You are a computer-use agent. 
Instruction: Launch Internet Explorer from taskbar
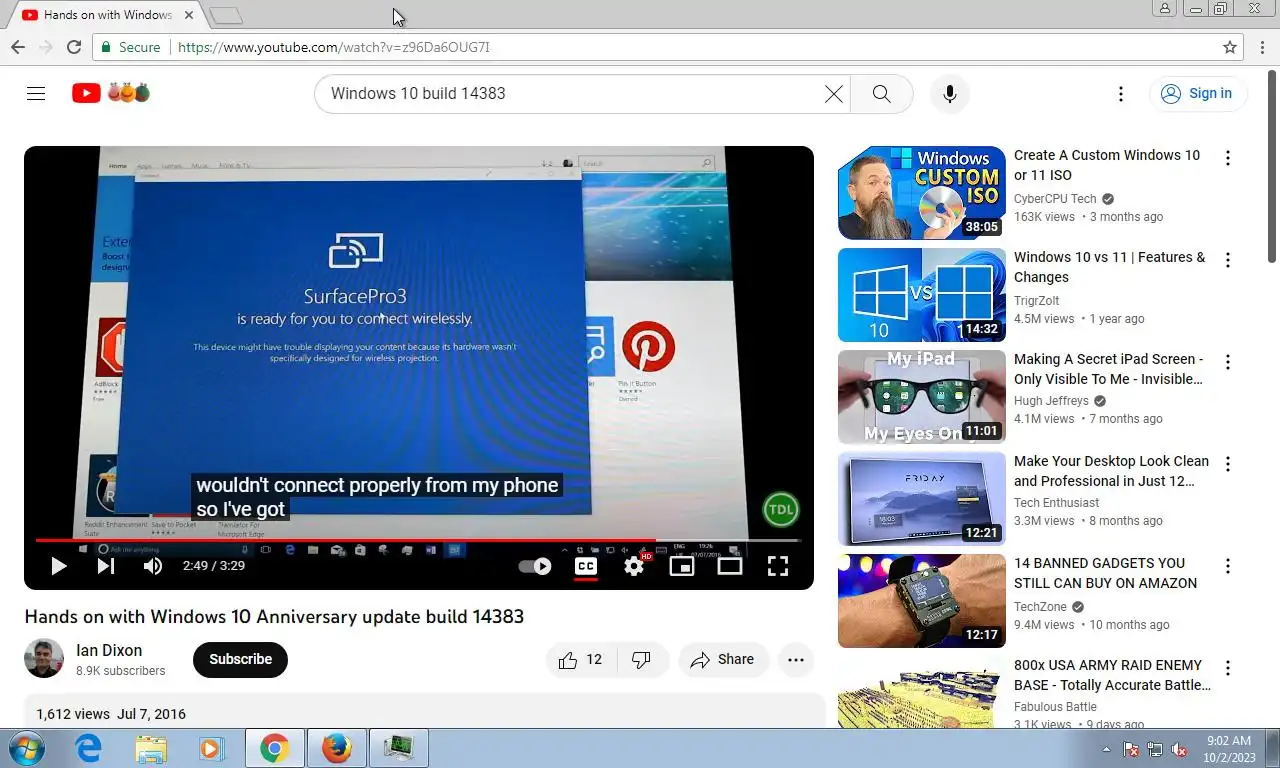click(x=89, y=748)
